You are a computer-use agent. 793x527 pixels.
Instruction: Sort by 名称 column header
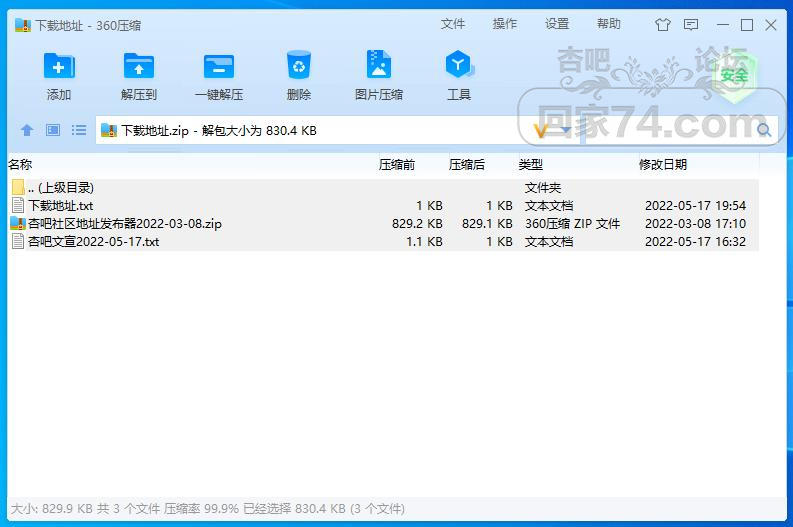click(x=20, y=164)
